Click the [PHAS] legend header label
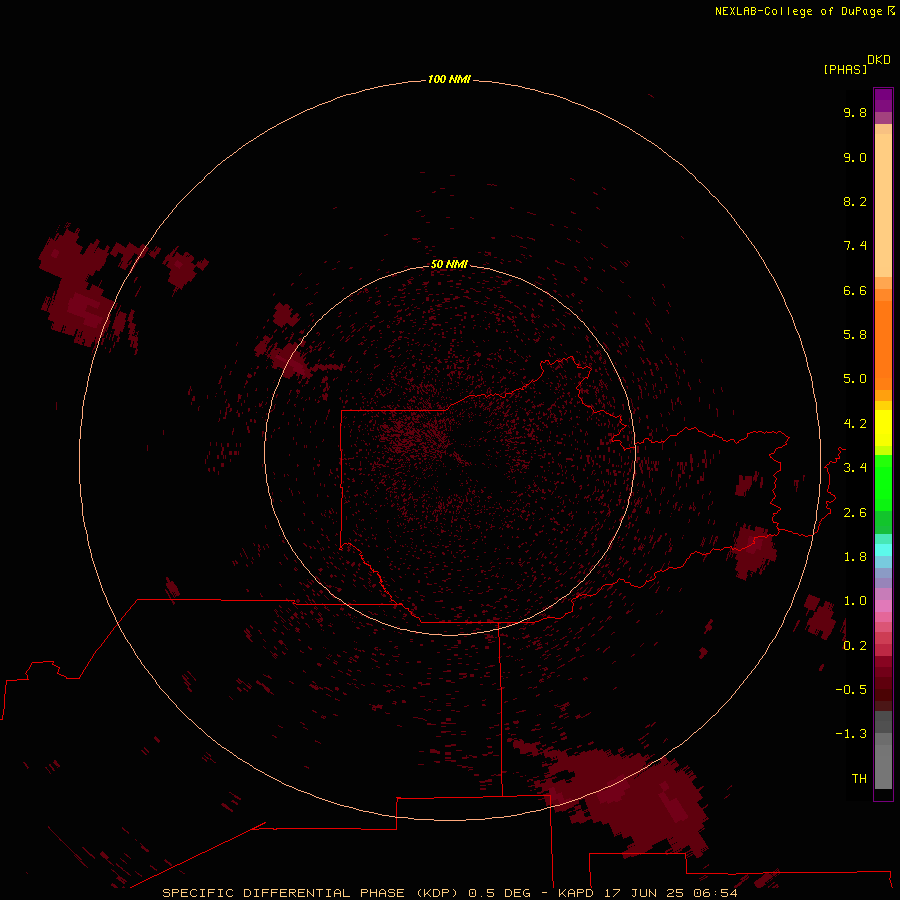 coord(845,69)
